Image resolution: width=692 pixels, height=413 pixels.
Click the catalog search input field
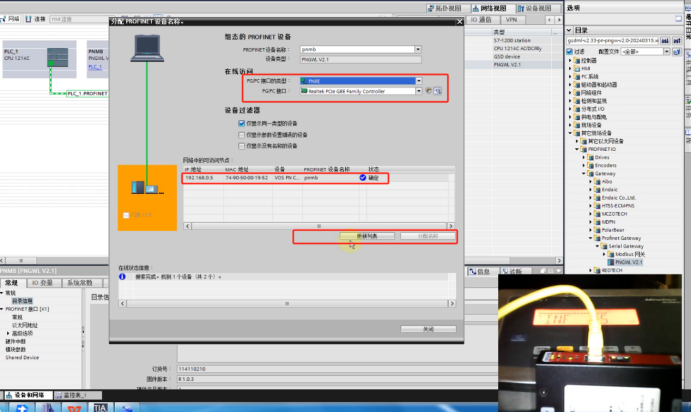tap(613, 40)
